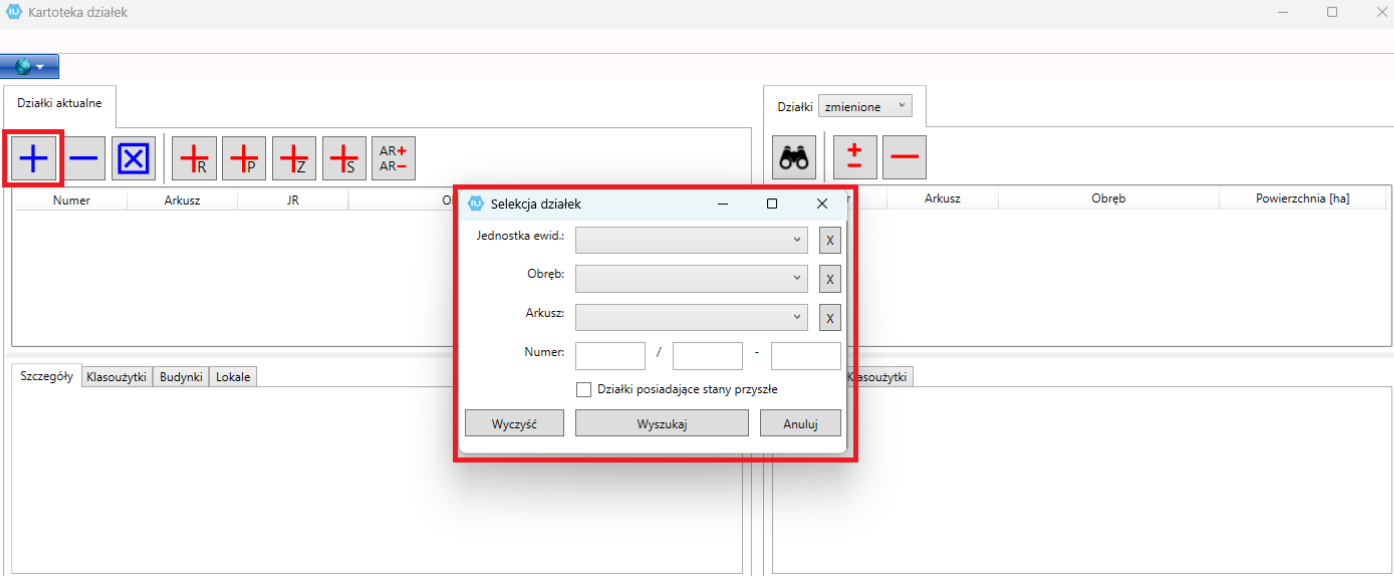1394x576 pixels.
Task: Expand the 'Arkusz' dropdown list
Action: (691, 317)
